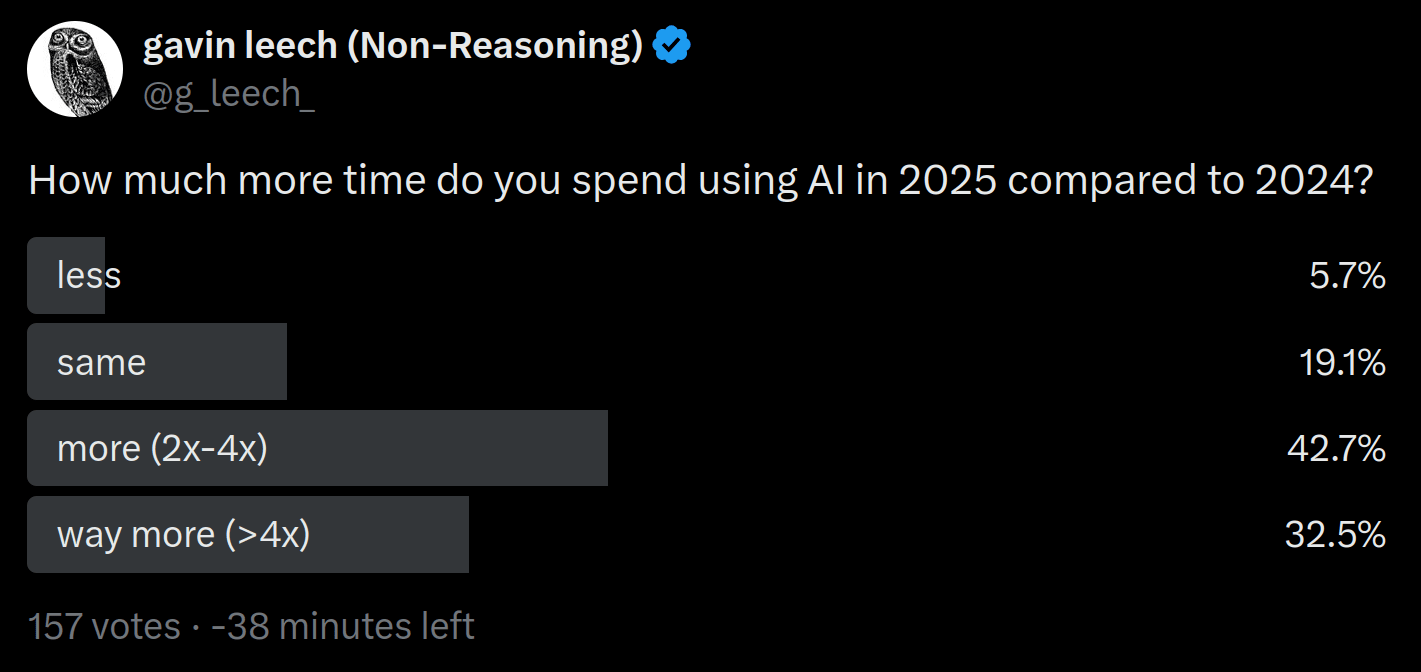Select the 'less' poll option label
This screenshot has height=672, width=1421.
point(89,275)
